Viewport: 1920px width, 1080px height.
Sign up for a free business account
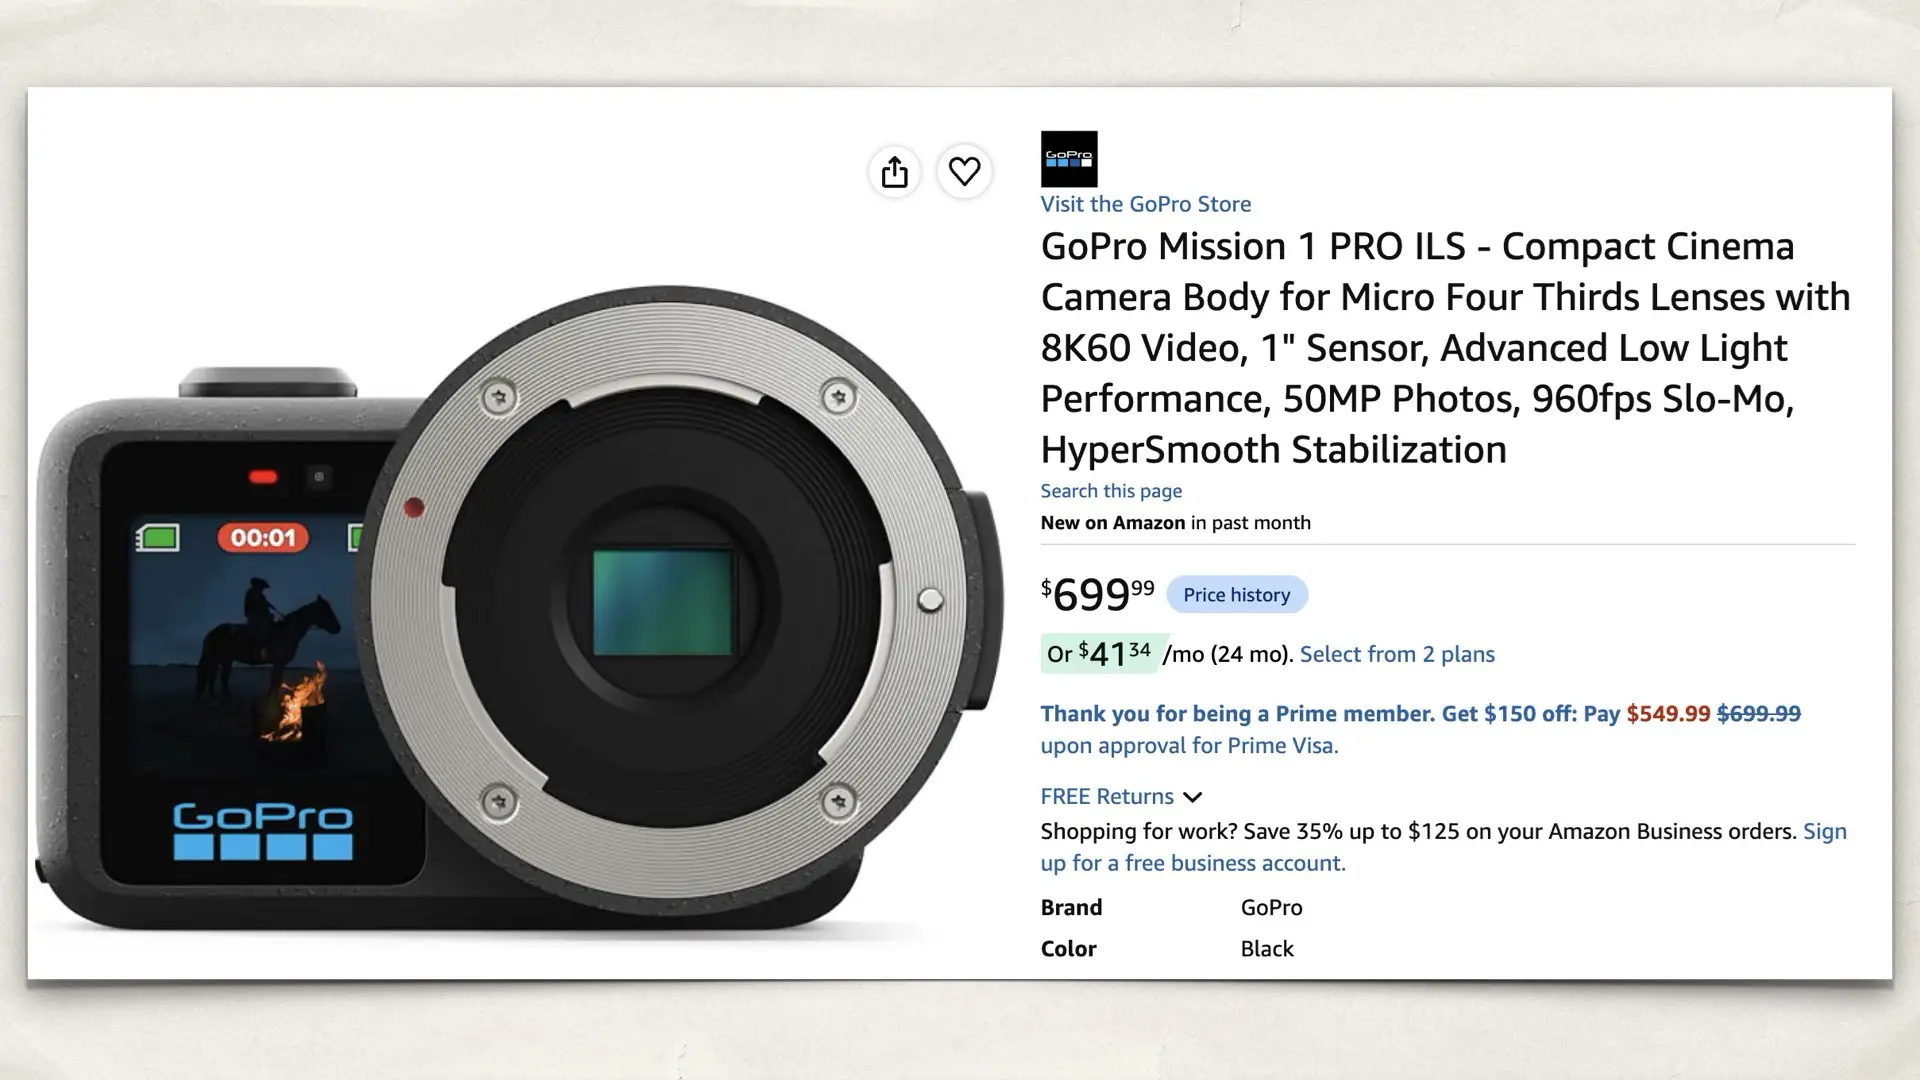1443,847
